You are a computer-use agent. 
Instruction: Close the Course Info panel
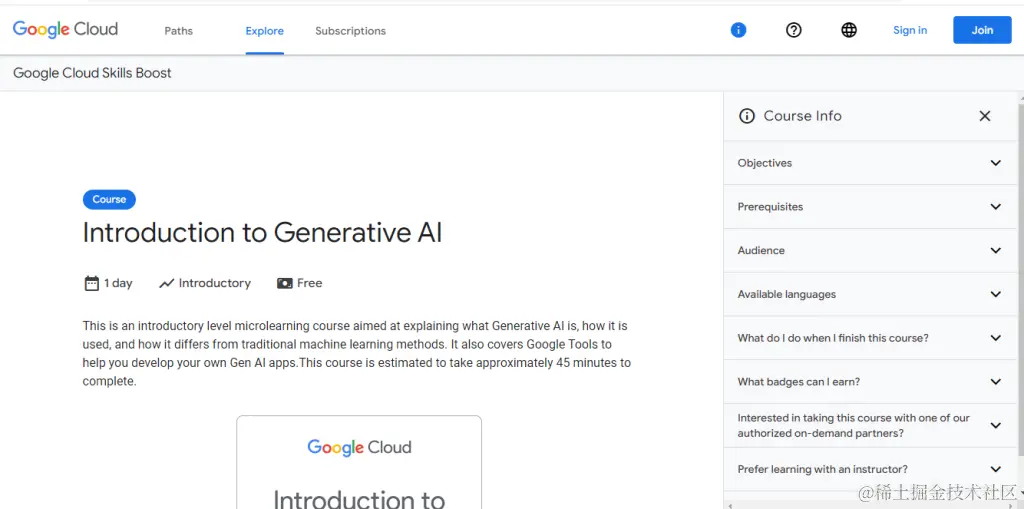985,116
